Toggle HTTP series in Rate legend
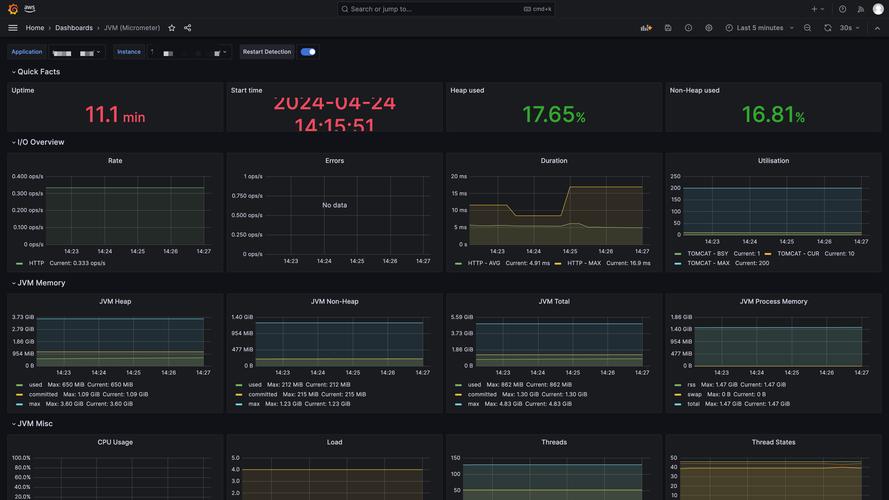 pyautogui.click(x=36, y=264)
